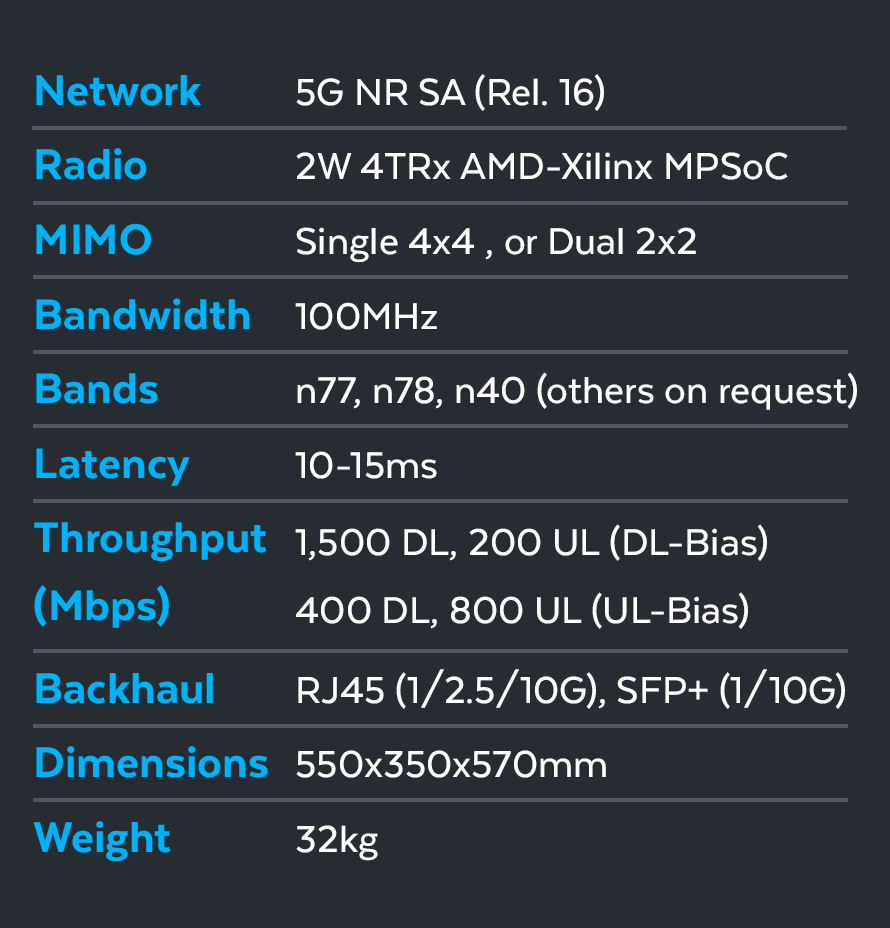This screenshot has height=928, width=890.
Task: Select the RJ45 and SFP+ backhaul value
Action: [571, 690]
